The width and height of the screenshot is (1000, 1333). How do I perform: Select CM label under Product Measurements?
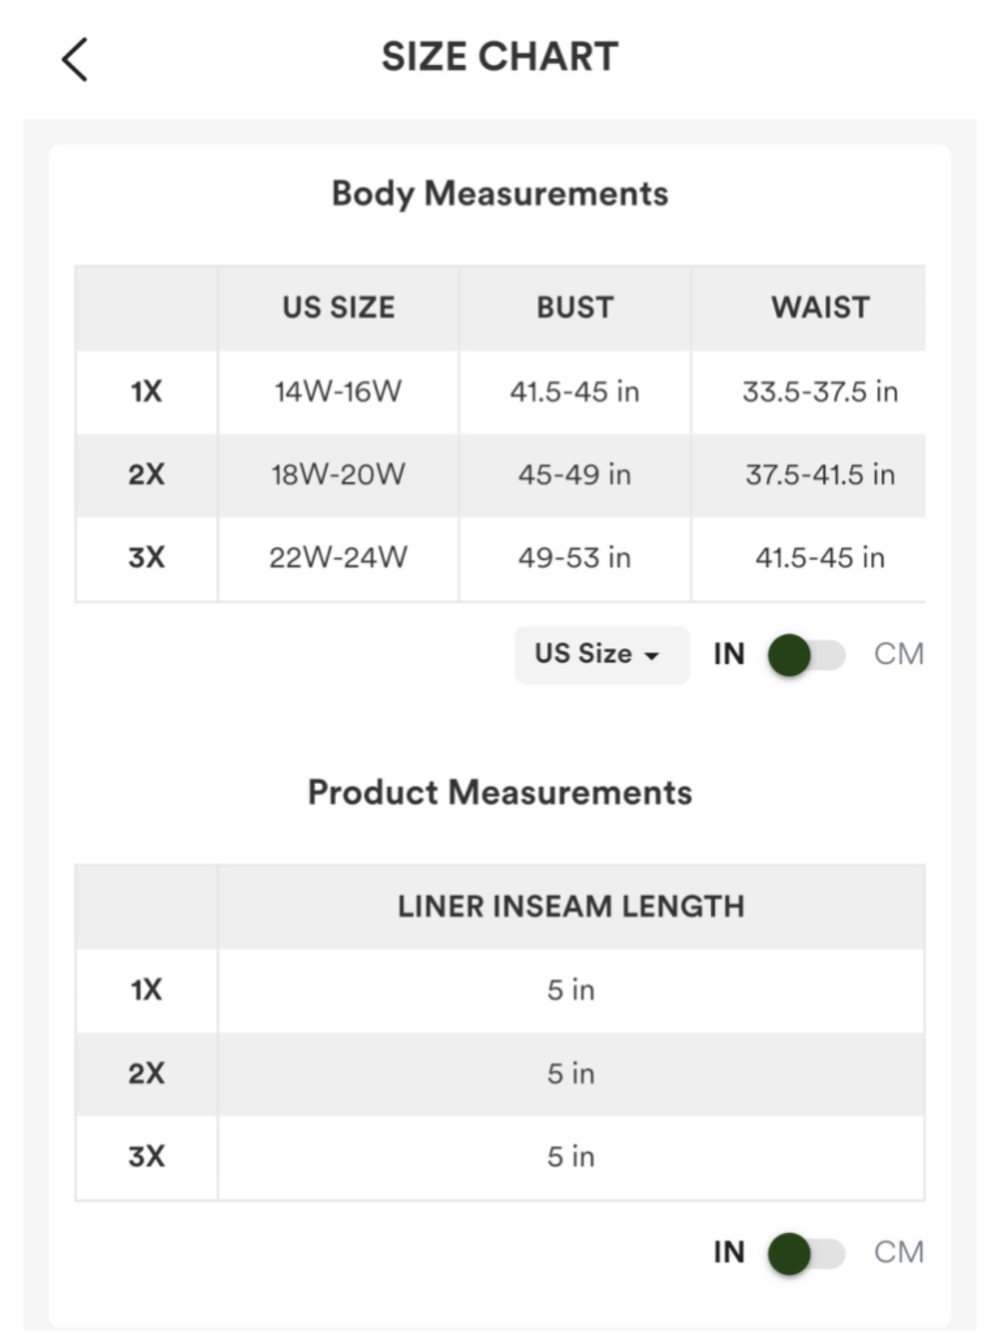coord(898,1252)
